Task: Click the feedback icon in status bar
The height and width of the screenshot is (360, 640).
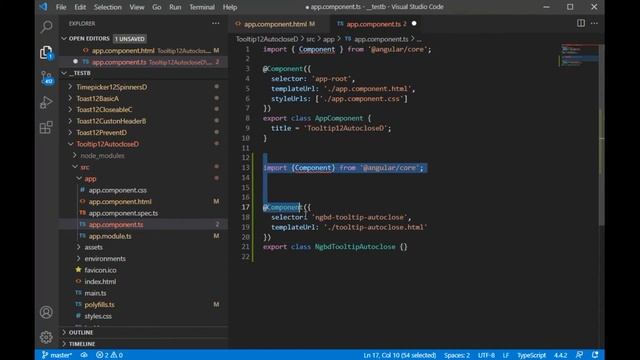Action: pyautogui.click(x=579, y=355)
